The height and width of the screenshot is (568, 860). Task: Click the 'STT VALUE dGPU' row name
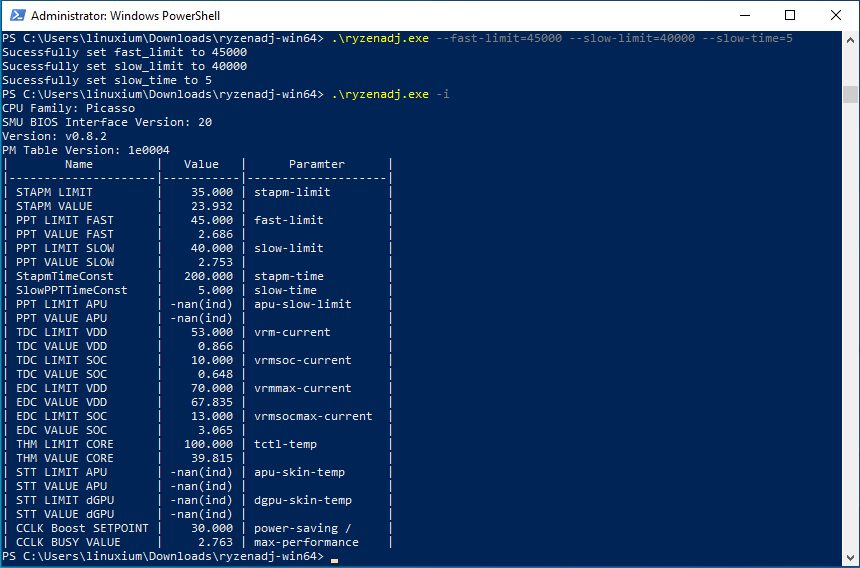(x=65, y=514)
